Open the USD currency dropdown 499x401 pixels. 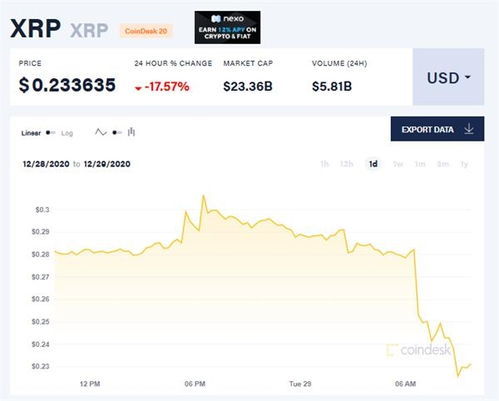(x=448, y=77)
